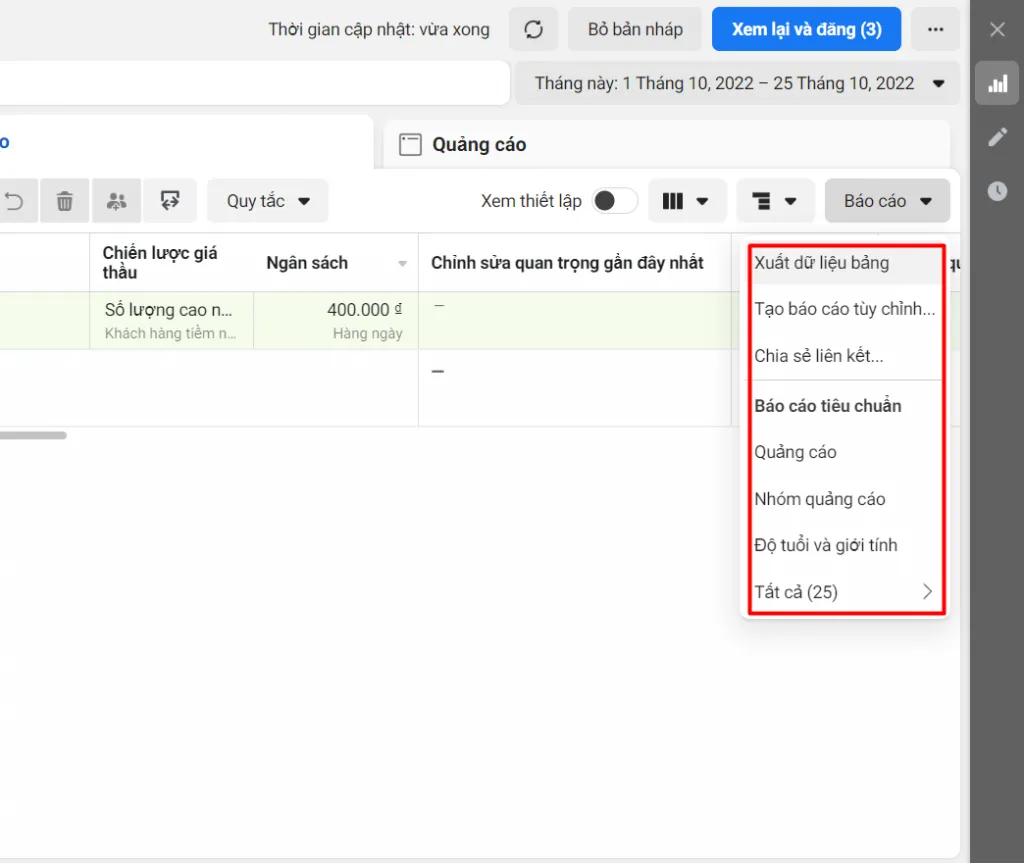This screenshot has height=863, width=1024.
Task: Click Thời gian cập nhật: vừa xong text
Action: point(379,29)
